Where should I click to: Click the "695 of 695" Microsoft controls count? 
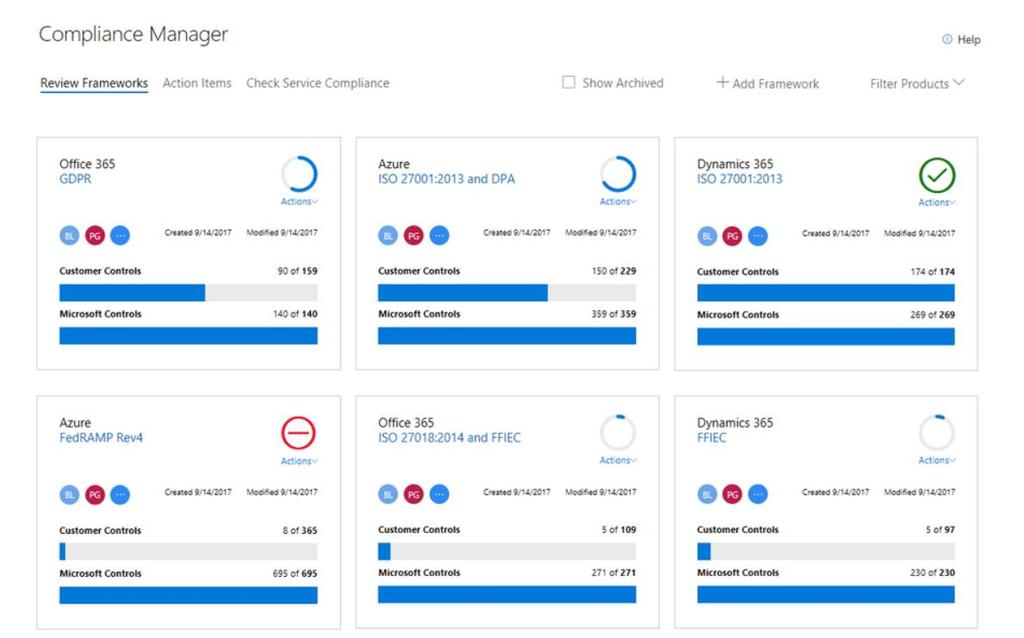pos(295,573)
